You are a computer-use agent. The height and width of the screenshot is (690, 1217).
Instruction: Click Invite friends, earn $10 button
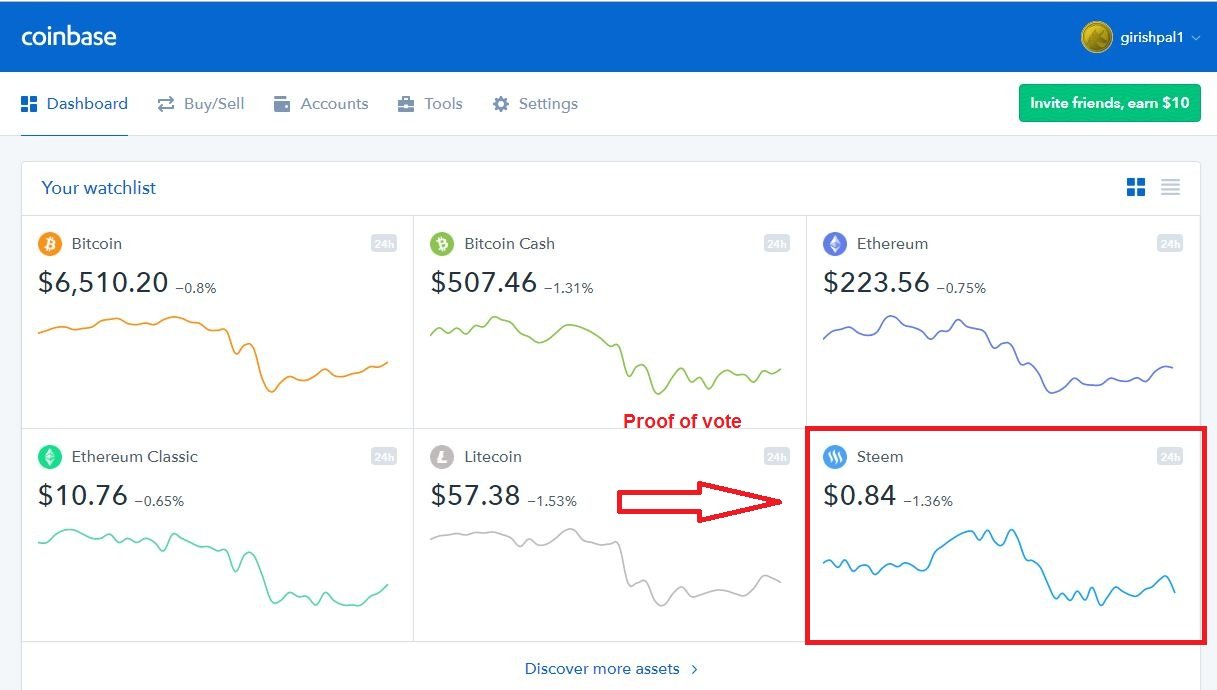[1109, 103]
